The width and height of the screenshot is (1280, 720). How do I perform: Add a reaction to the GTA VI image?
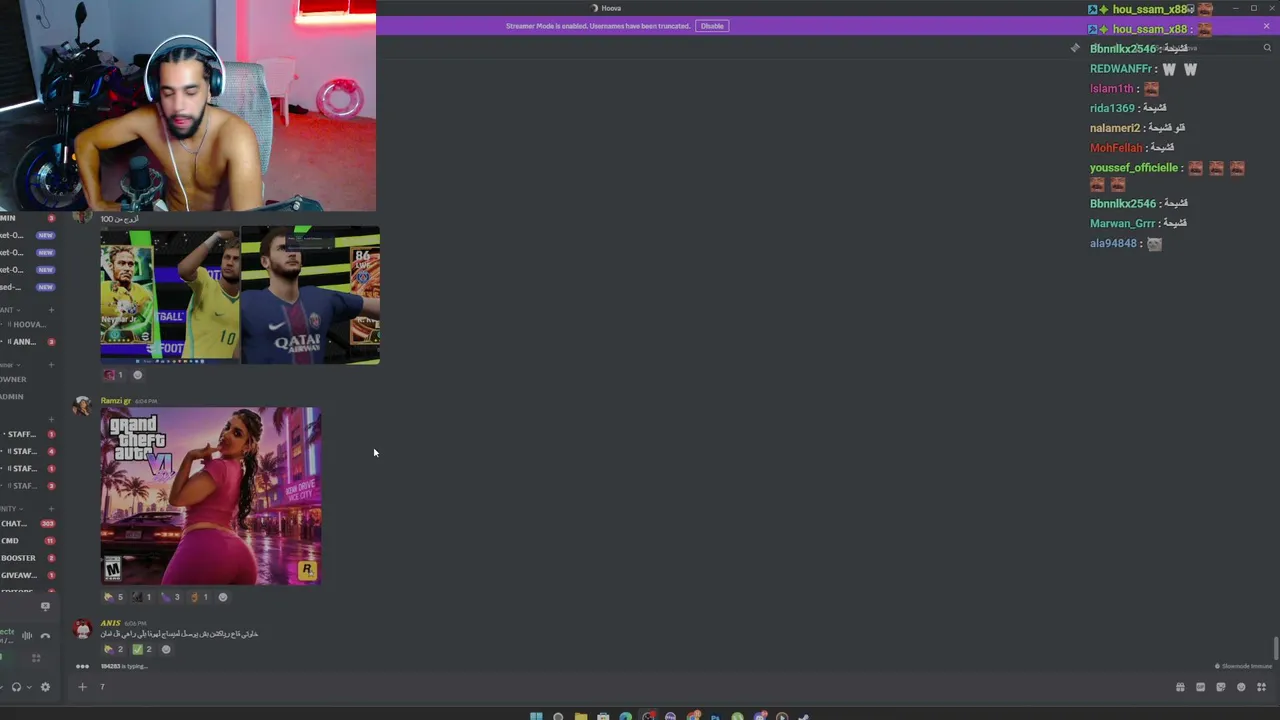click(x=223, y=597)
